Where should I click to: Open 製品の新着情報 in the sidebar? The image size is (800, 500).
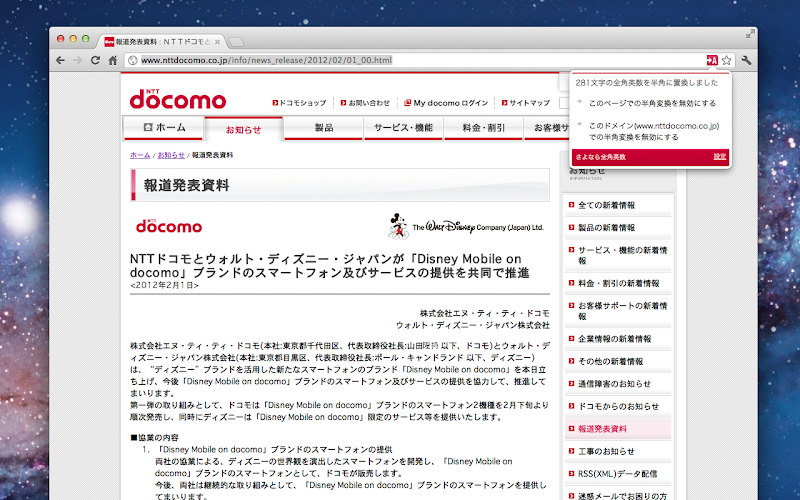(x=606, y=228)
